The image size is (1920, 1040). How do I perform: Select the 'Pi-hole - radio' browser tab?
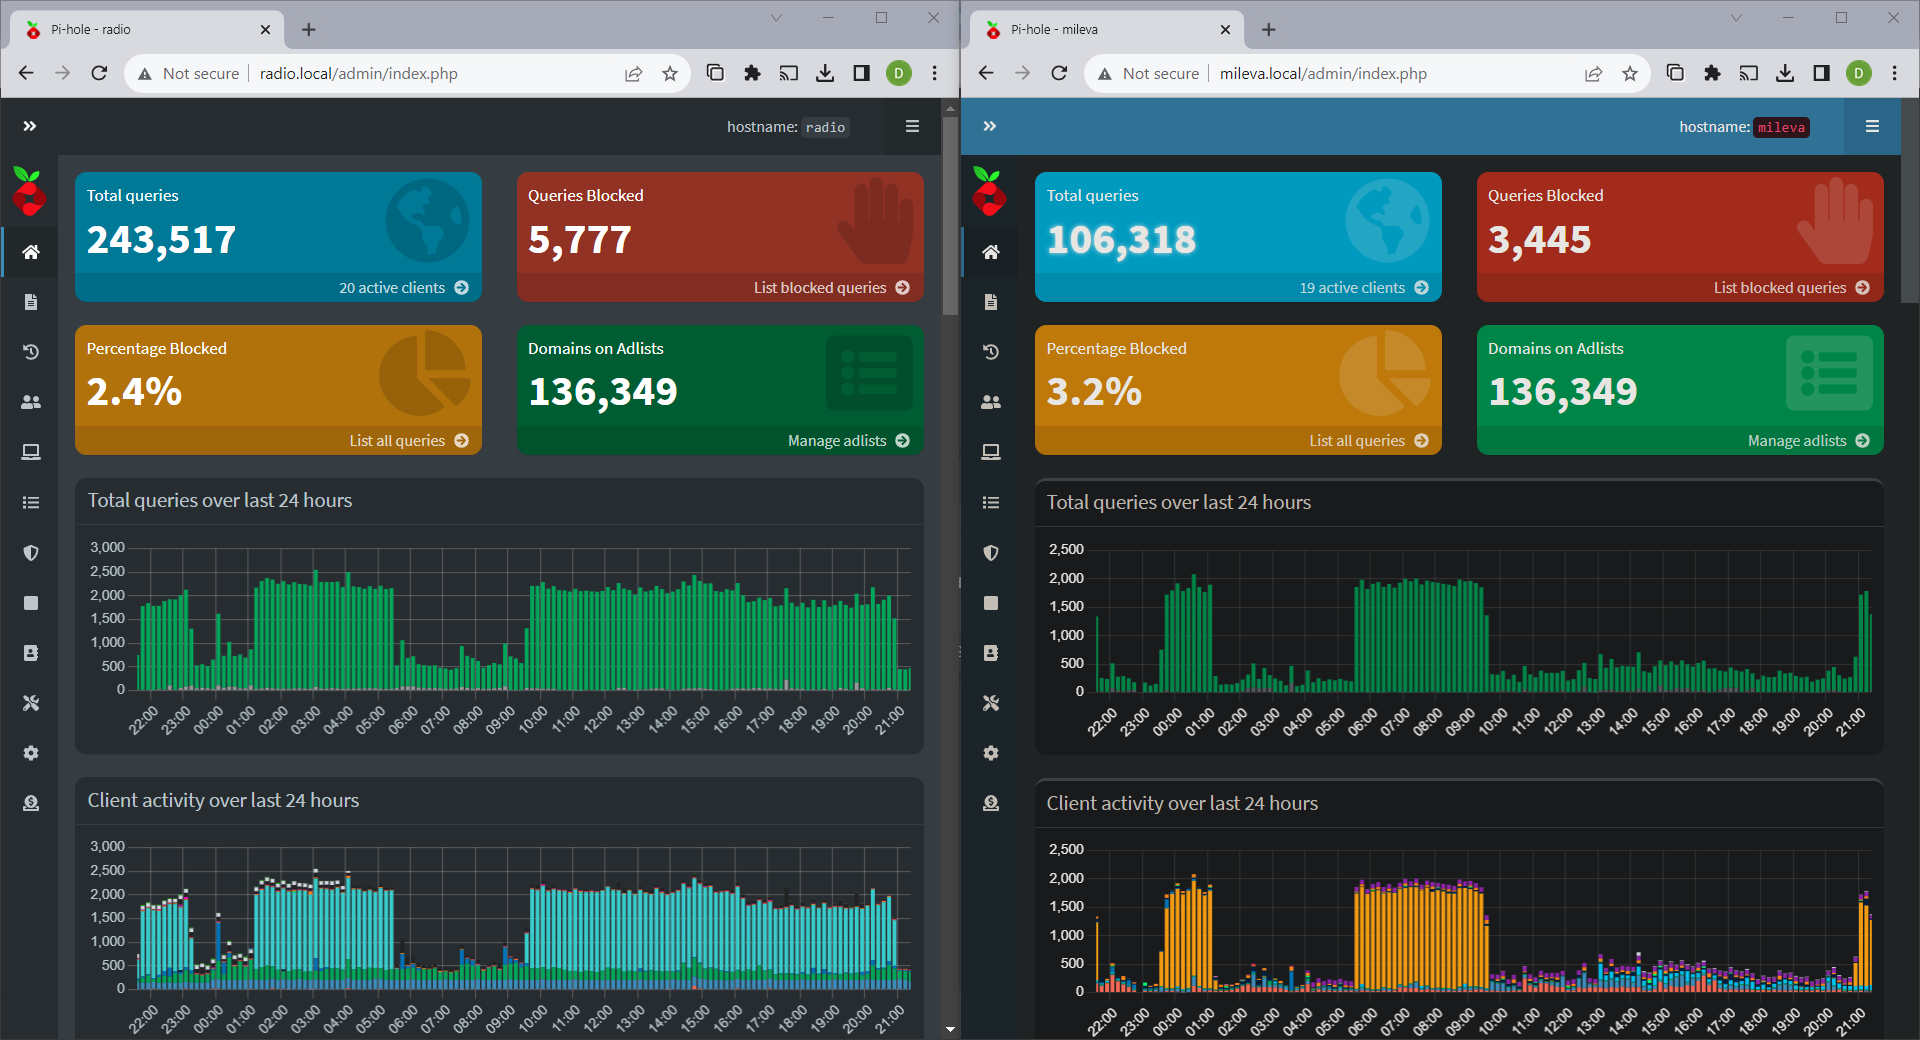147,30
